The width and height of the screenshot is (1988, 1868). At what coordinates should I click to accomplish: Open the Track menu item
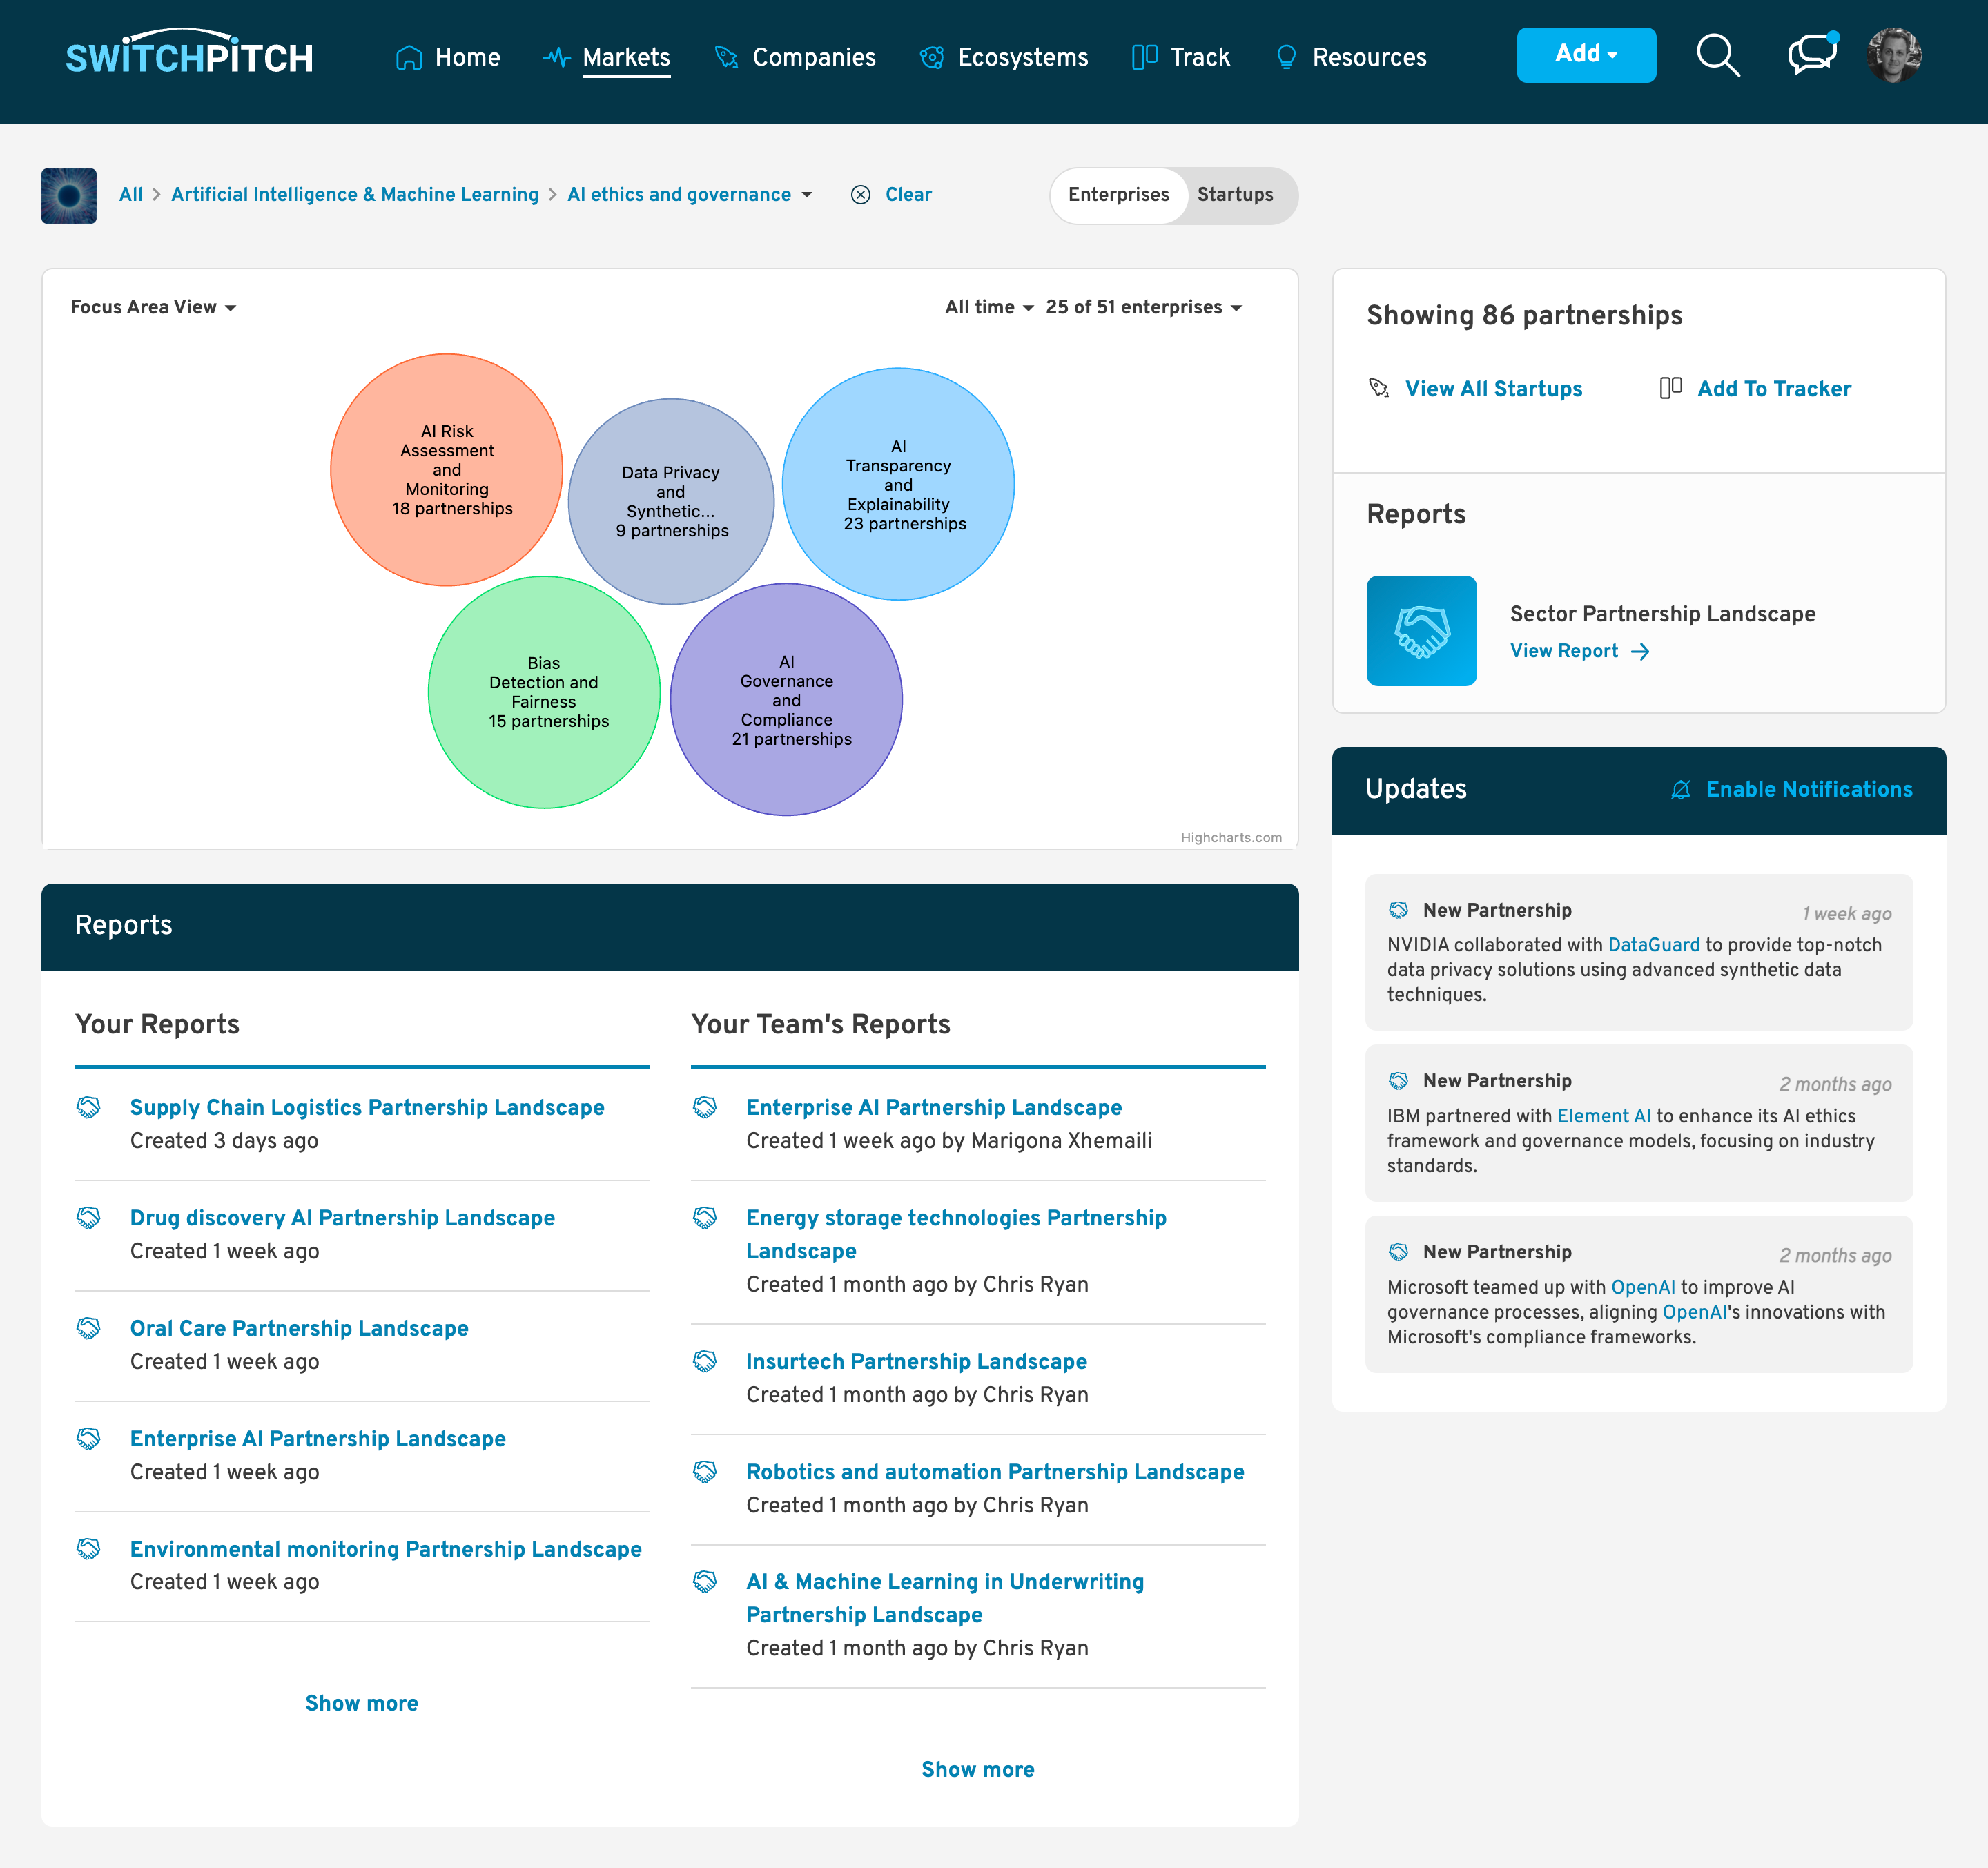[x=1181, y=57]
